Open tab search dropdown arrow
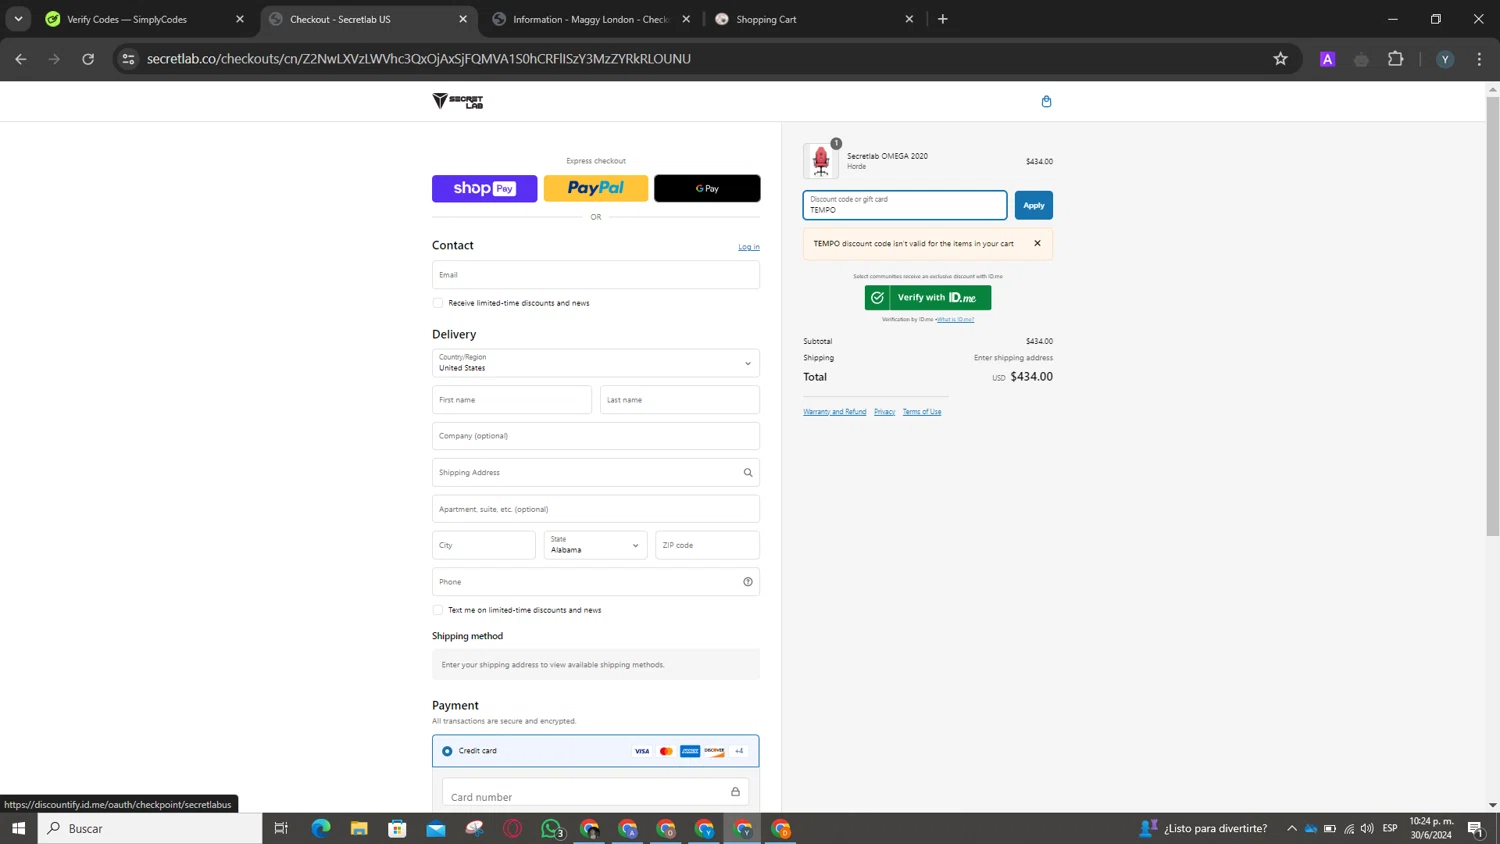This screenshot has height=844, width=1500. (18, 19)
